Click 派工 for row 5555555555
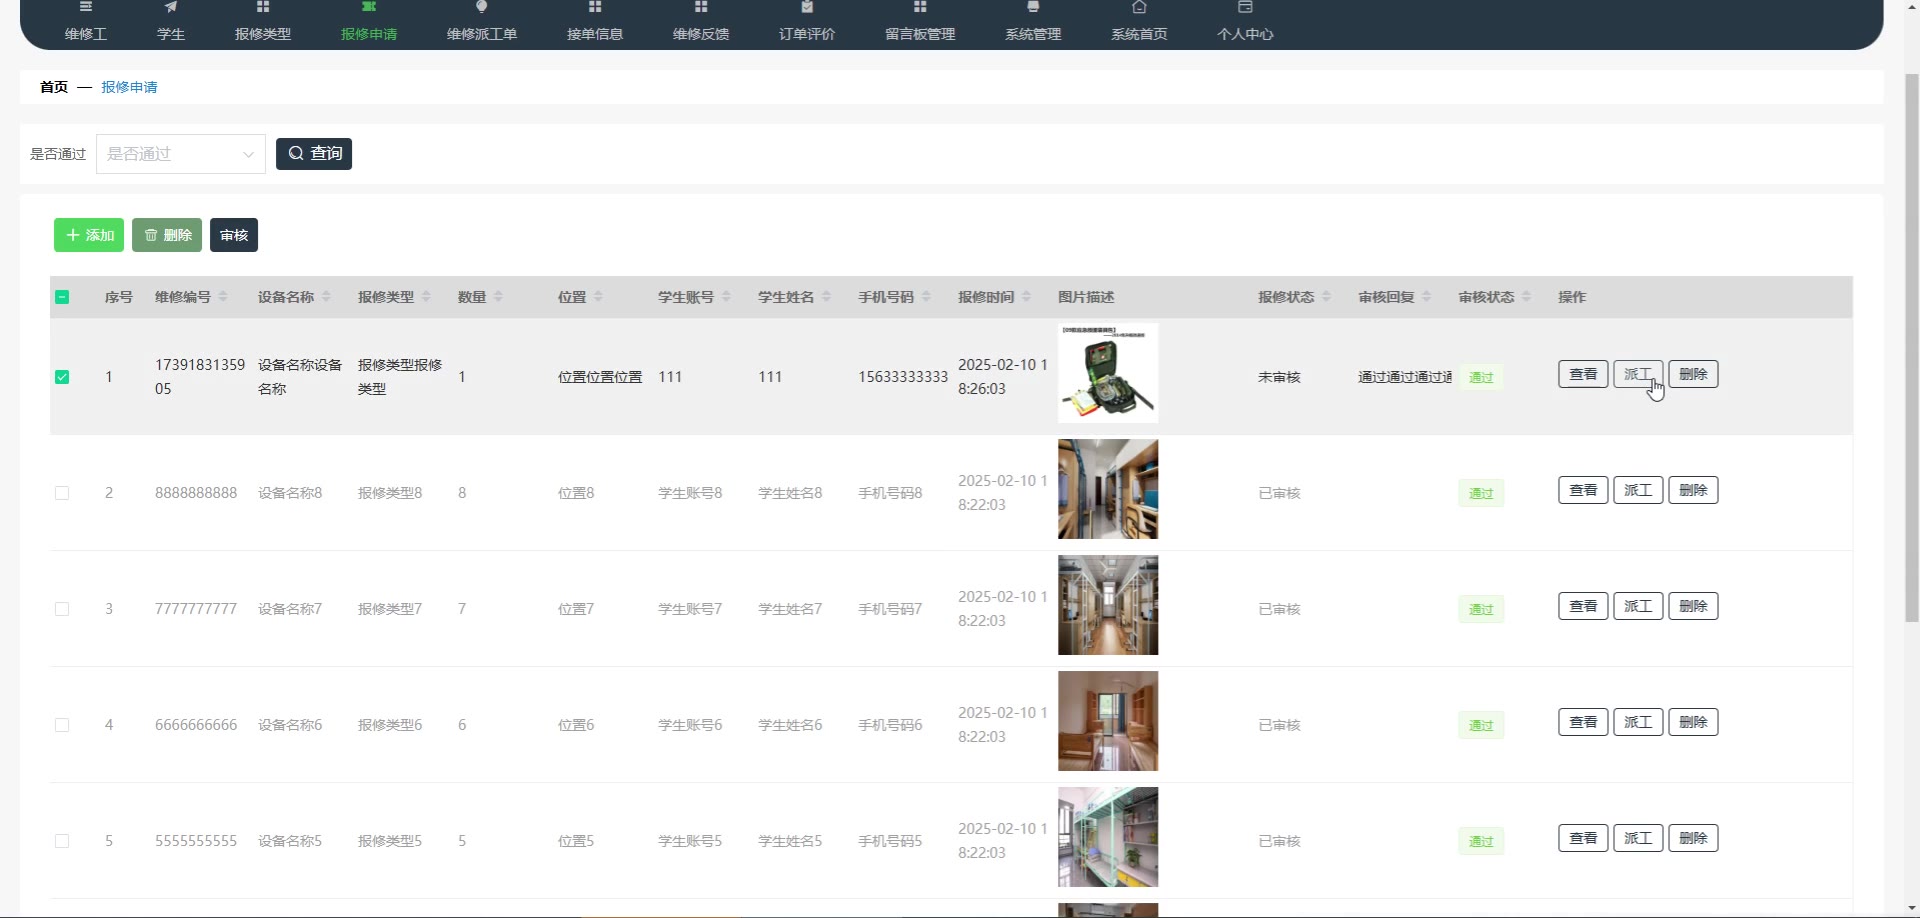 click(x=1638, y=838)
